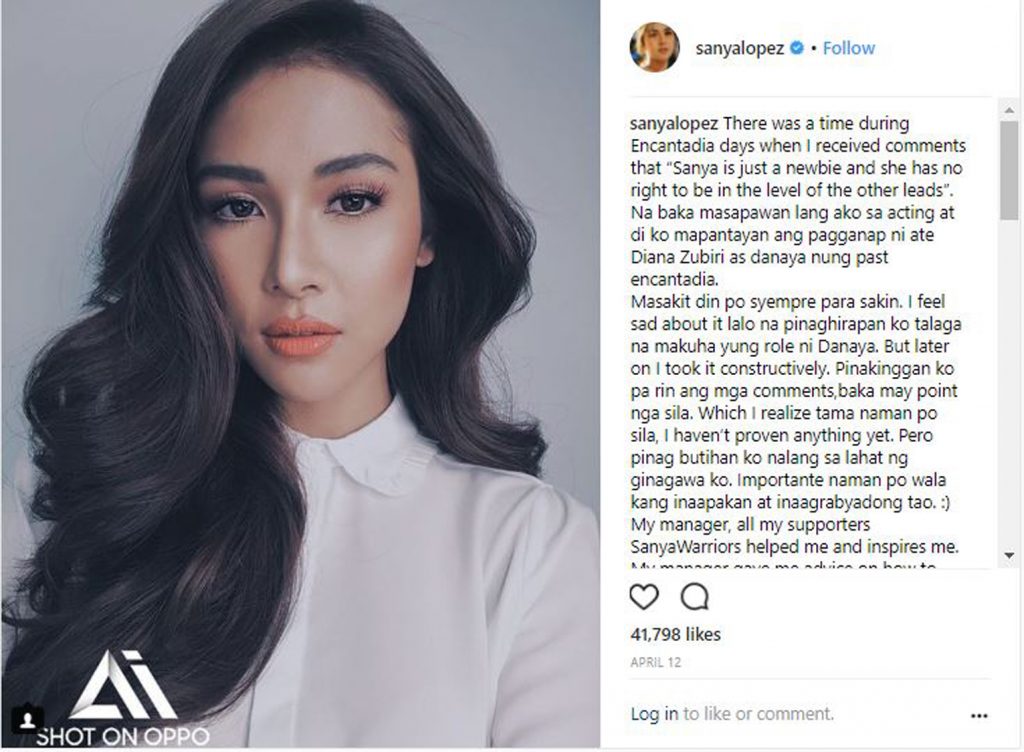Like the post with the heart icon
The height and width of the screenshot is (752, 1024).
(x=644, y=597)
